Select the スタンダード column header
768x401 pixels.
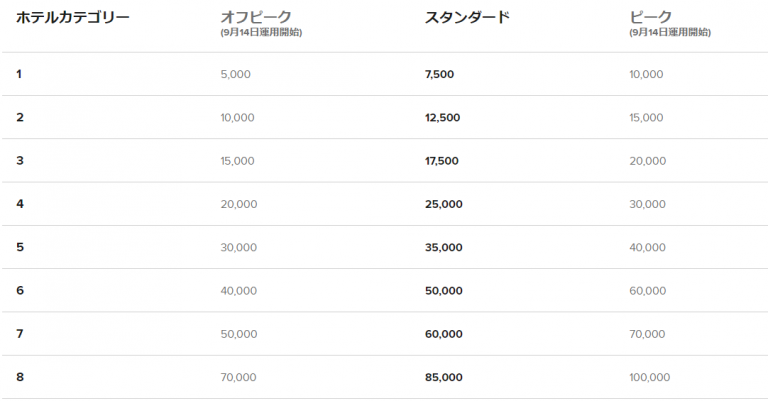click(x=467, y=16)
